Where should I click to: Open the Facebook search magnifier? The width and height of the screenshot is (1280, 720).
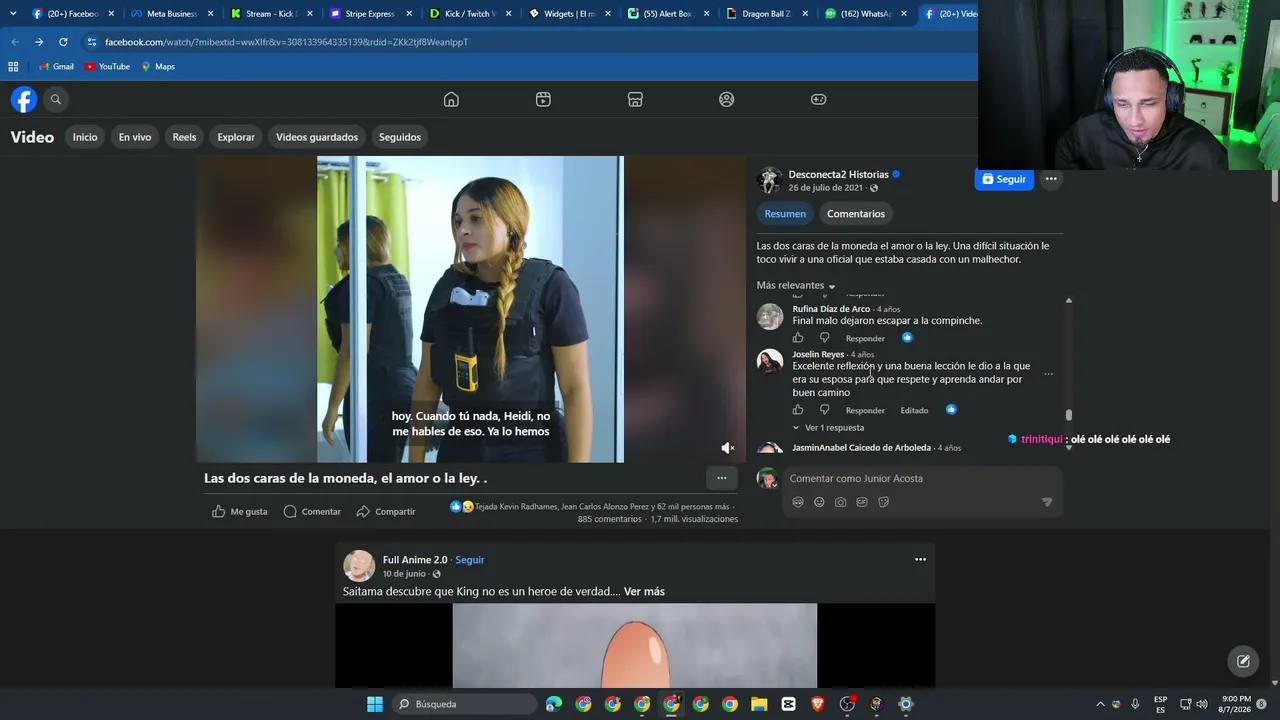coord(56,99)
